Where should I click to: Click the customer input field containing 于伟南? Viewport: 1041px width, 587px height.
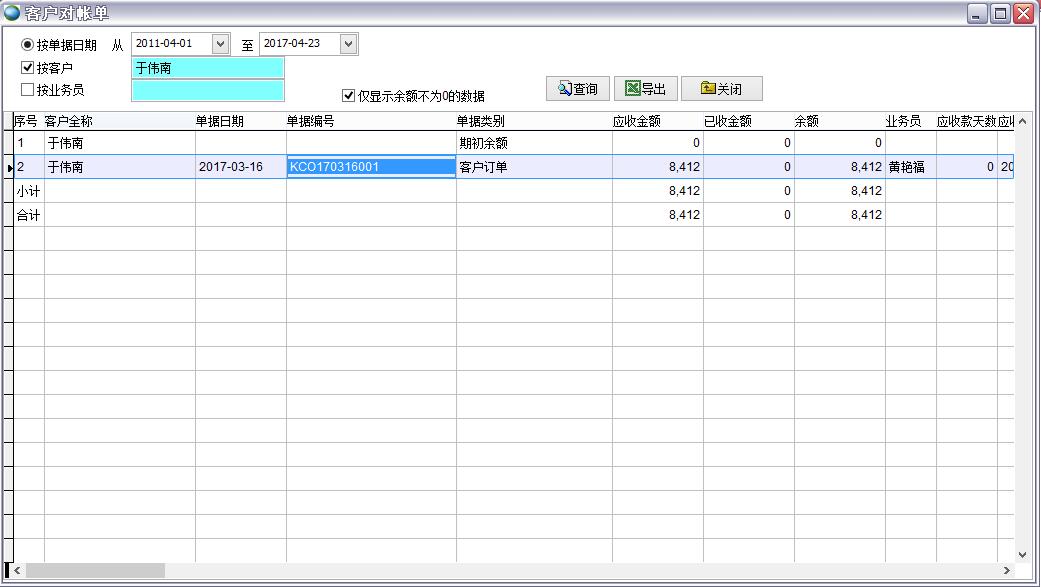[207, 67]
